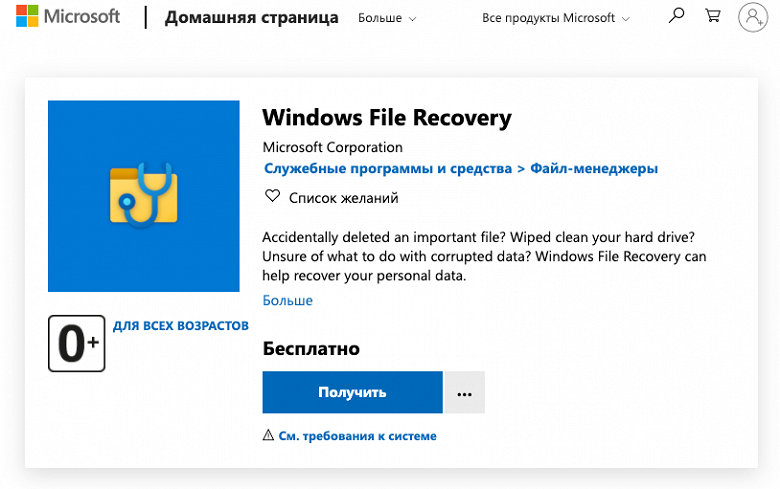
Task: Click the "Microsoft Corporation" publisher name
Action: click(332, 147)
